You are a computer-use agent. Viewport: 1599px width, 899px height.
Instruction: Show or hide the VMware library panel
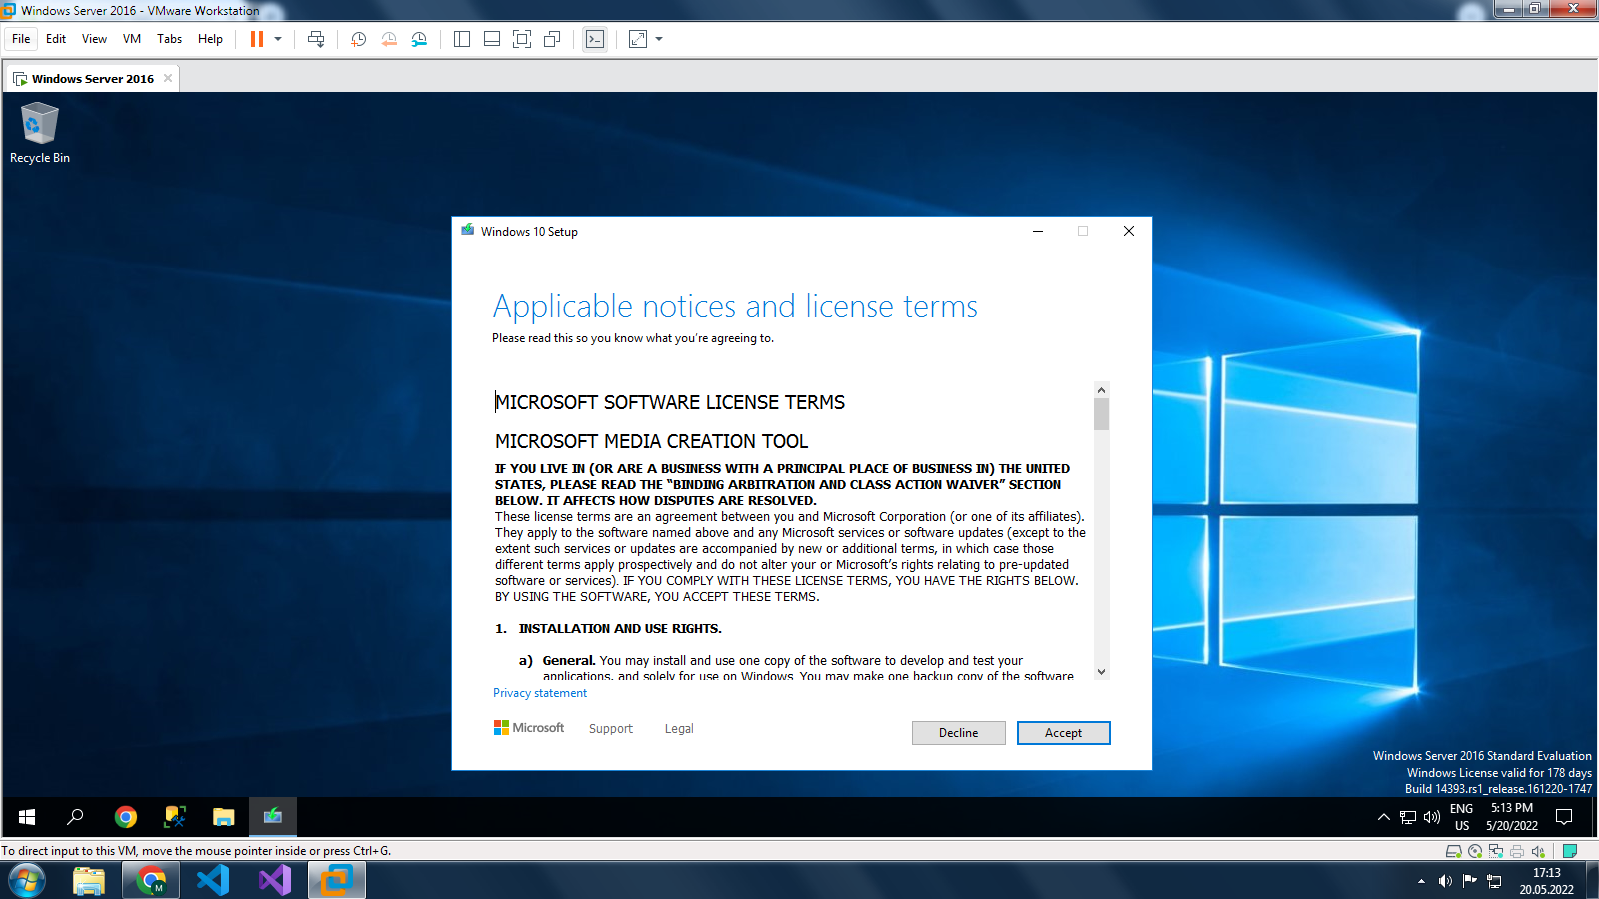pos(462,39)
